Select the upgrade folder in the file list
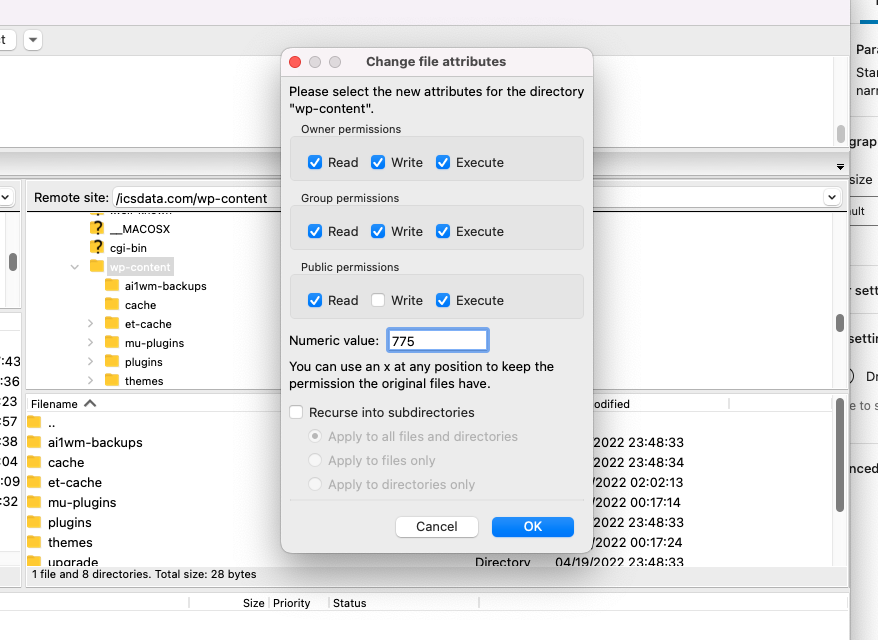 68,560
